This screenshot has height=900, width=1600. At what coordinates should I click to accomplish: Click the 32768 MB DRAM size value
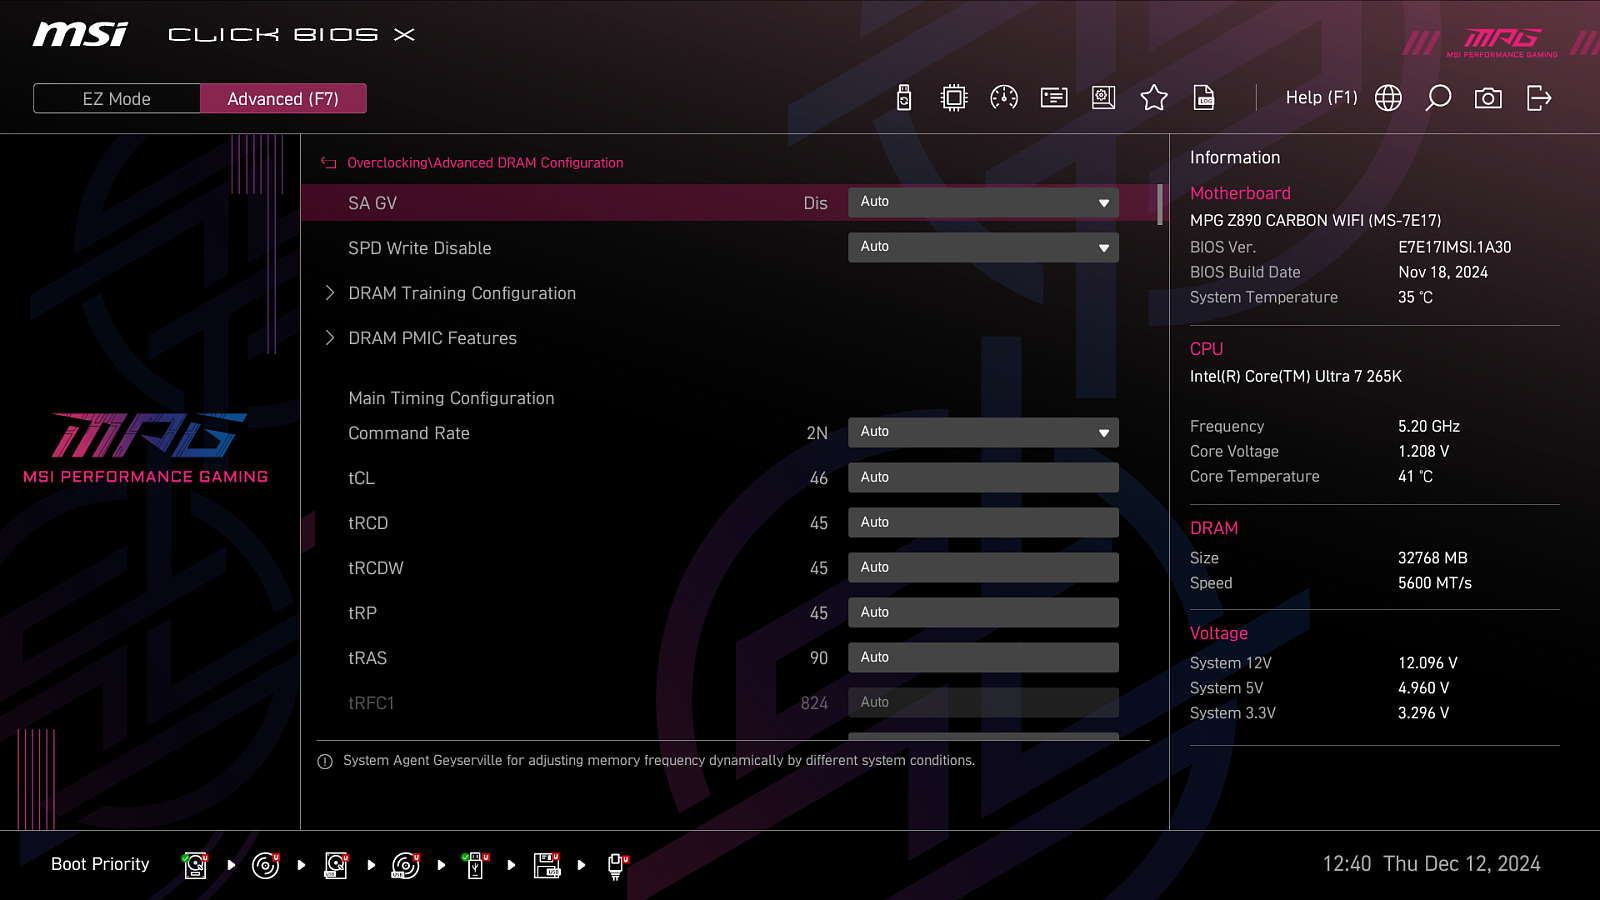(x=1433, y=558)
